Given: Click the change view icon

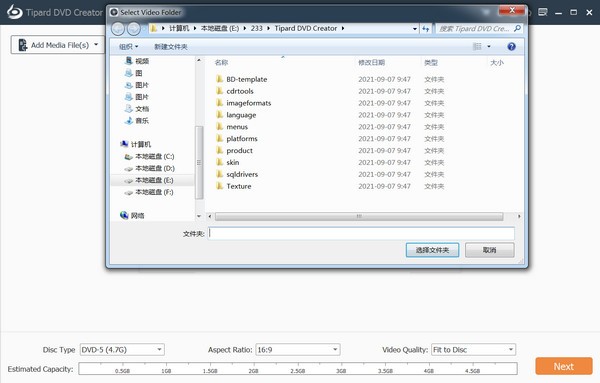Looking at the screenshot, I should pos(477,46).
